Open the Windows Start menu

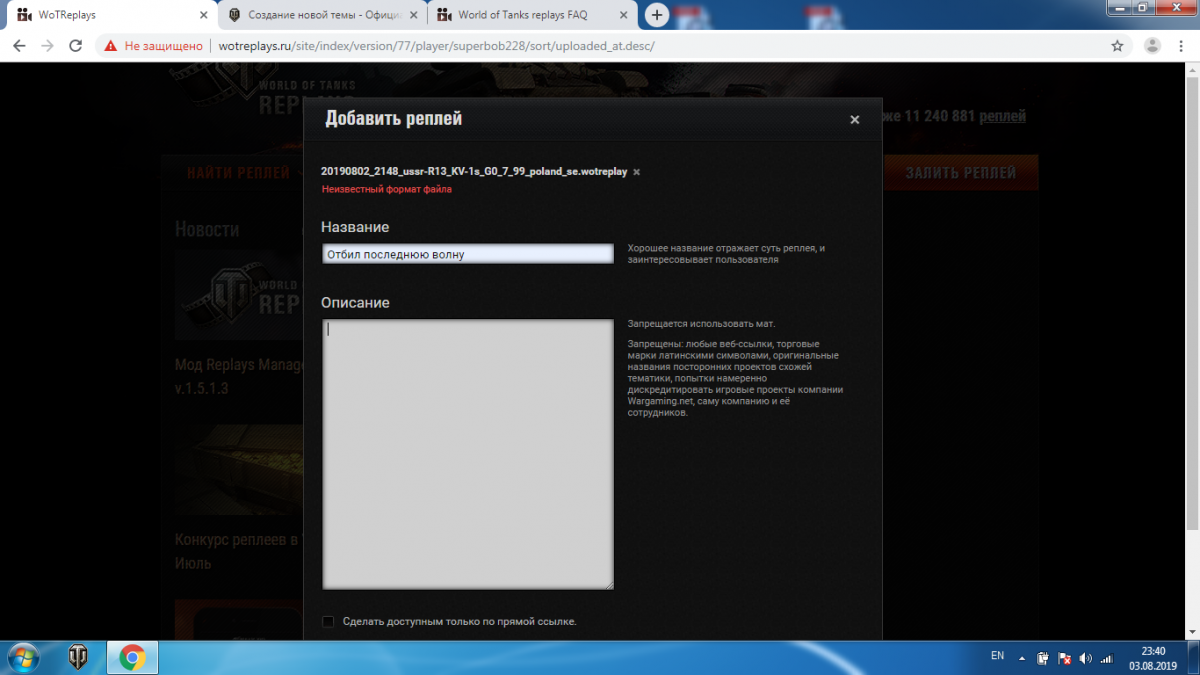point(22,657)
